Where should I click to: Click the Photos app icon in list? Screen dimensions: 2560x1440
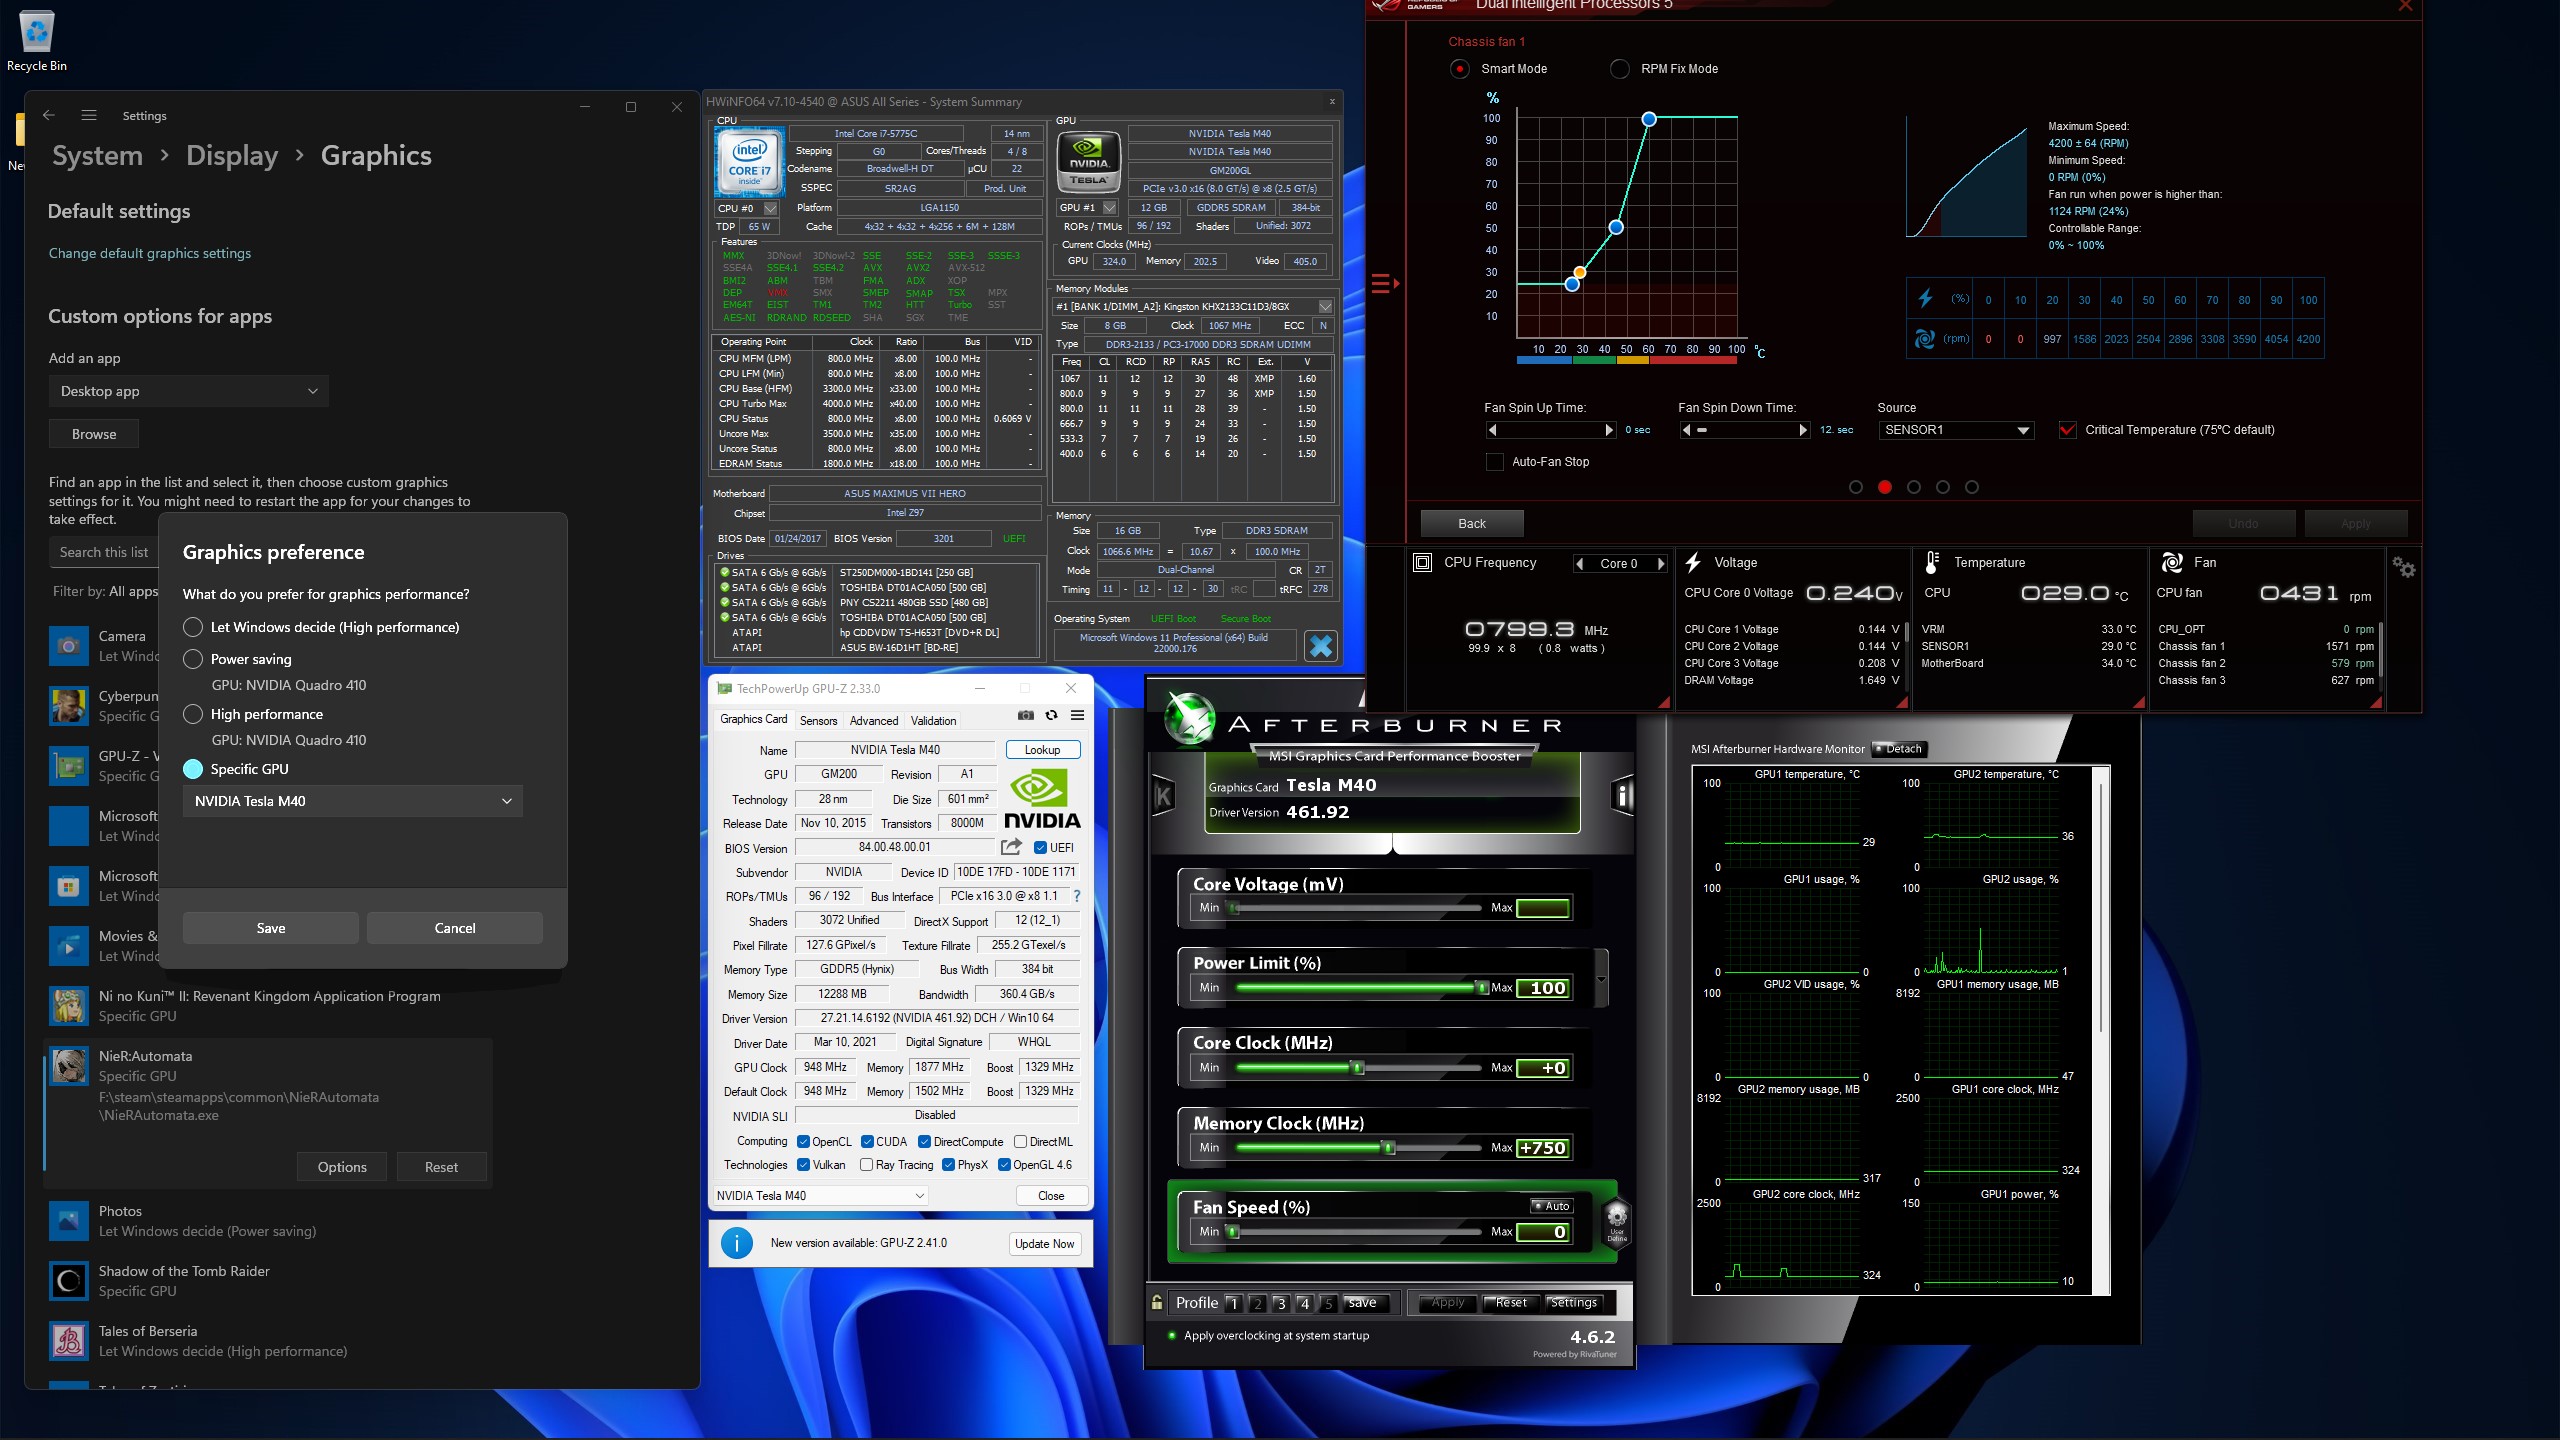[x=69, y=1221]
